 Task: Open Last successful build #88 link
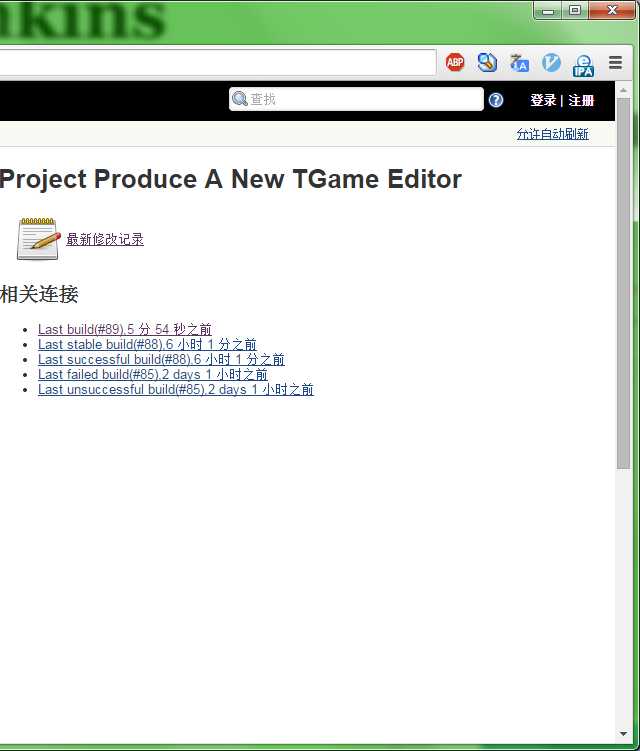click(x=161, y=359)
